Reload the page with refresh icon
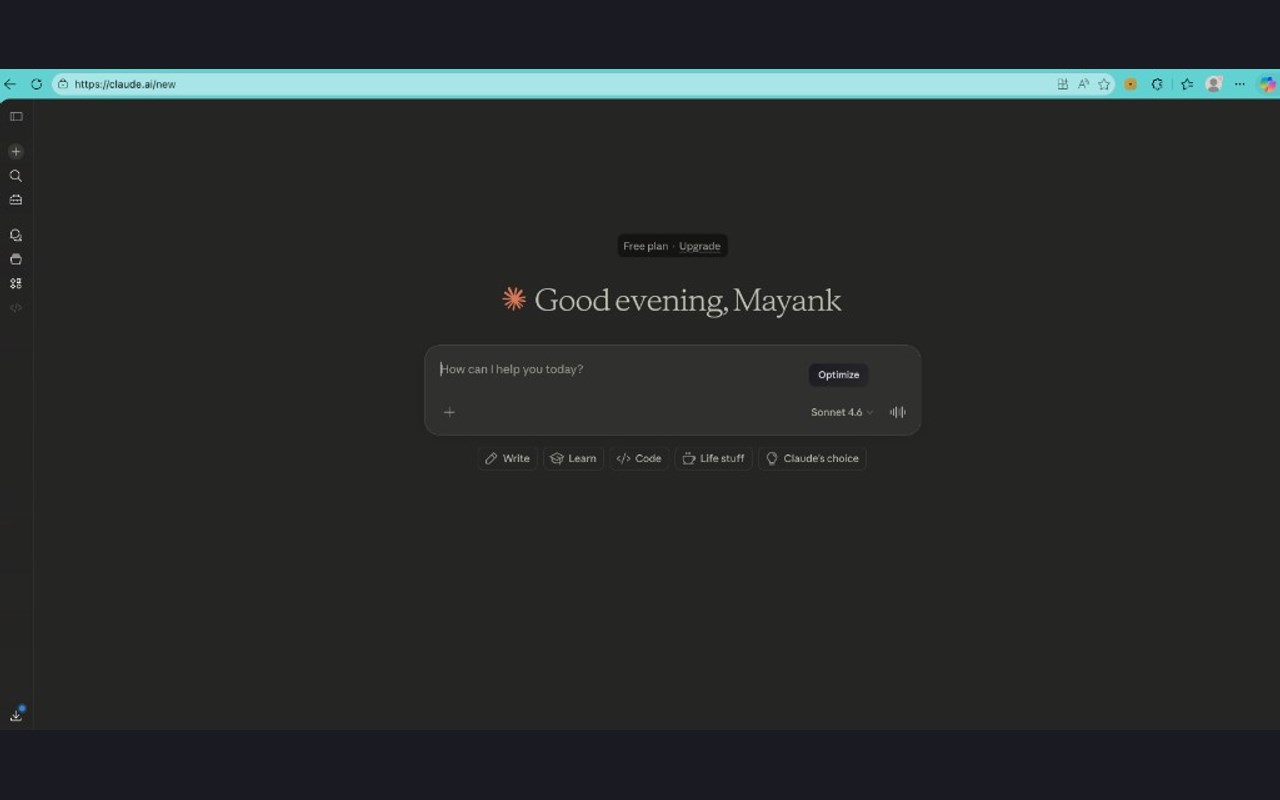Image resolution: width=1280 pixels, height=800 pixels. point(36,84)
